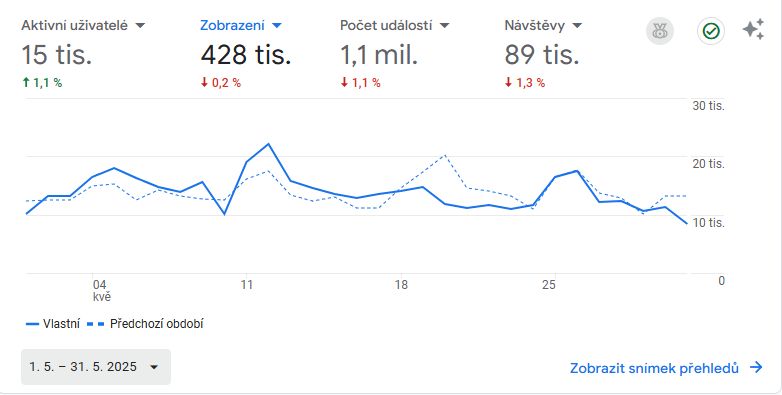This screenshot has height=395, width=782.
Task: Click the dashed line peak after 18
Action: click(445, 155)
